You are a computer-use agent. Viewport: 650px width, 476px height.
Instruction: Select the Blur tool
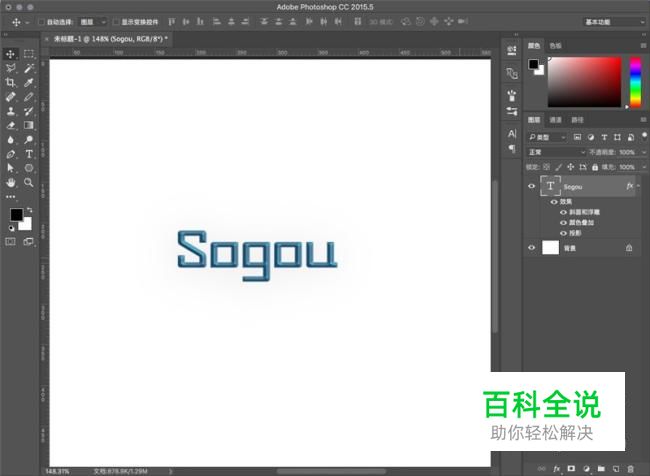click(10, 140)
